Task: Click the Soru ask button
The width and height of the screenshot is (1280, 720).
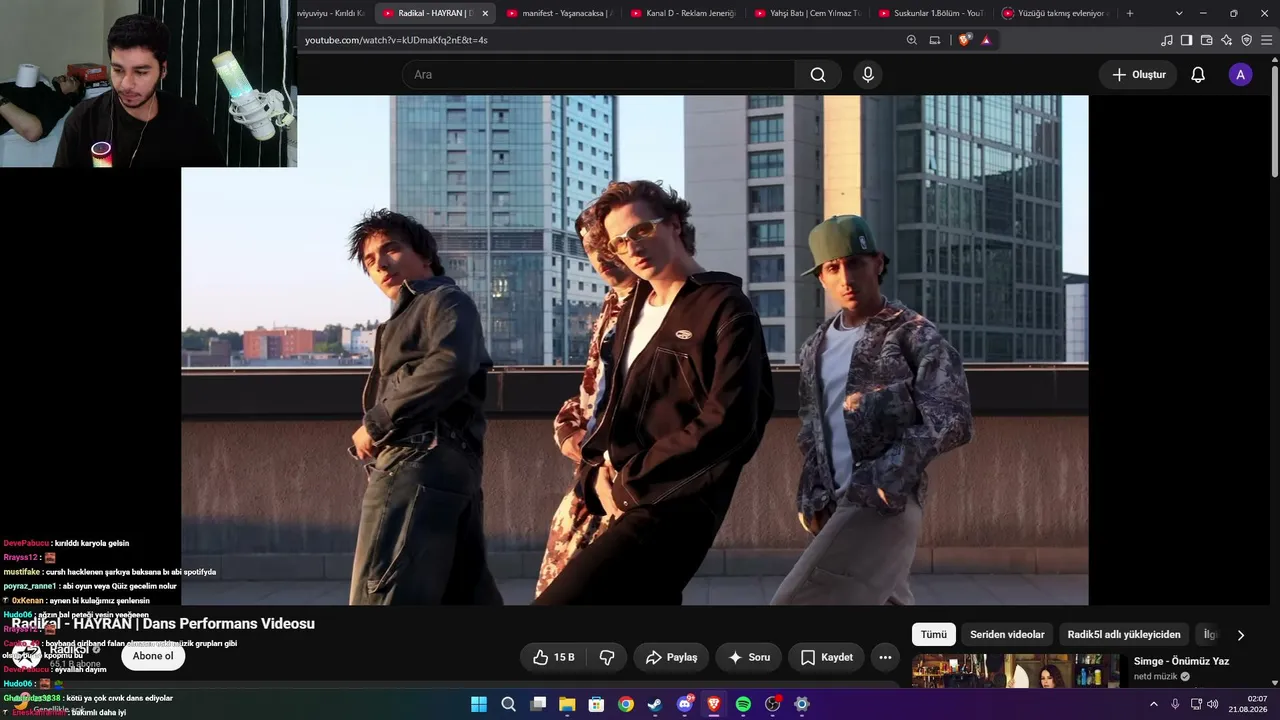Action: [x=749, y=657]
